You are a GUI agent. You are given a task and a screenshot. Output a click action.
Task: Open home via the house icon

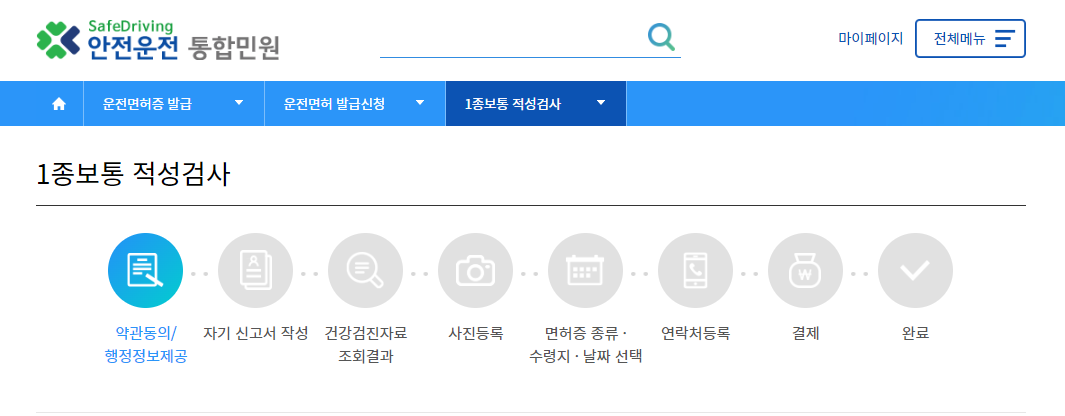(59, 103)
